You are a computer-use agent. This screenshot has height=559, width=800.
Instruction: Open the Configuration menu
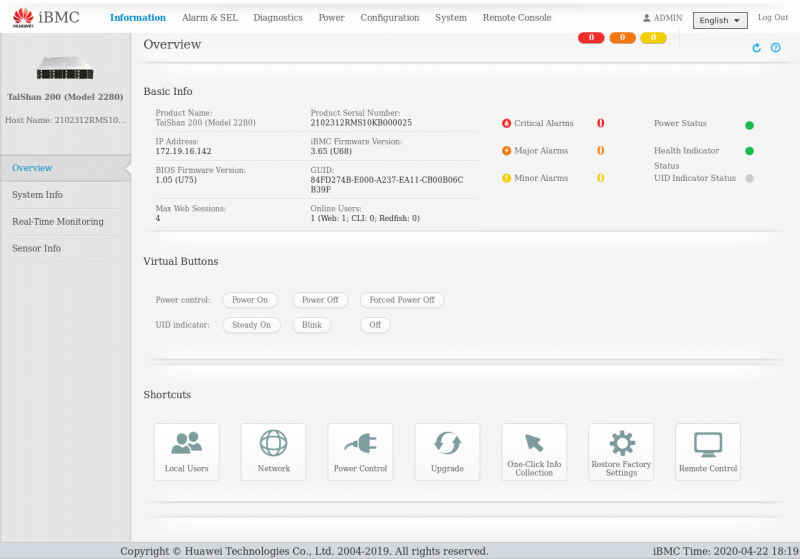tap(390, 17)
